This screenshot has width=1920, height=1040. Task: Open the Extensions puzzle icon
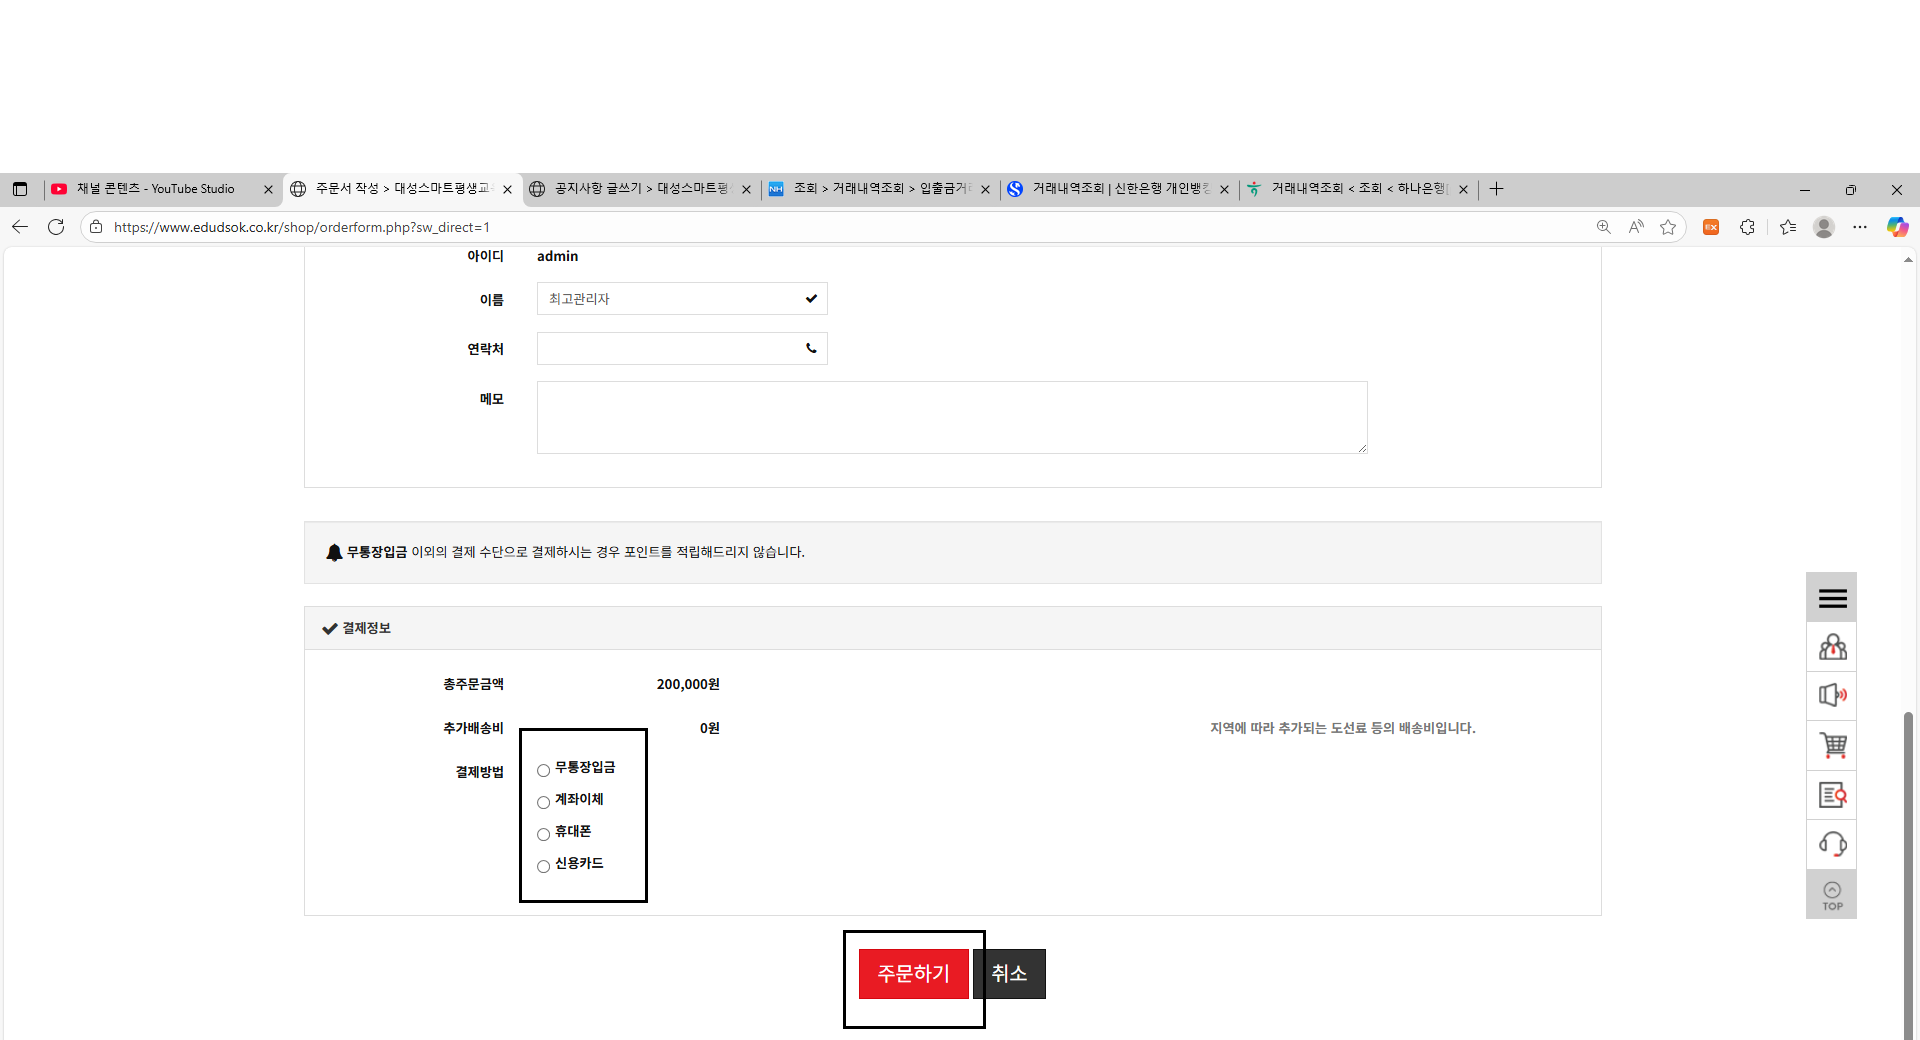pos(1747,227)
